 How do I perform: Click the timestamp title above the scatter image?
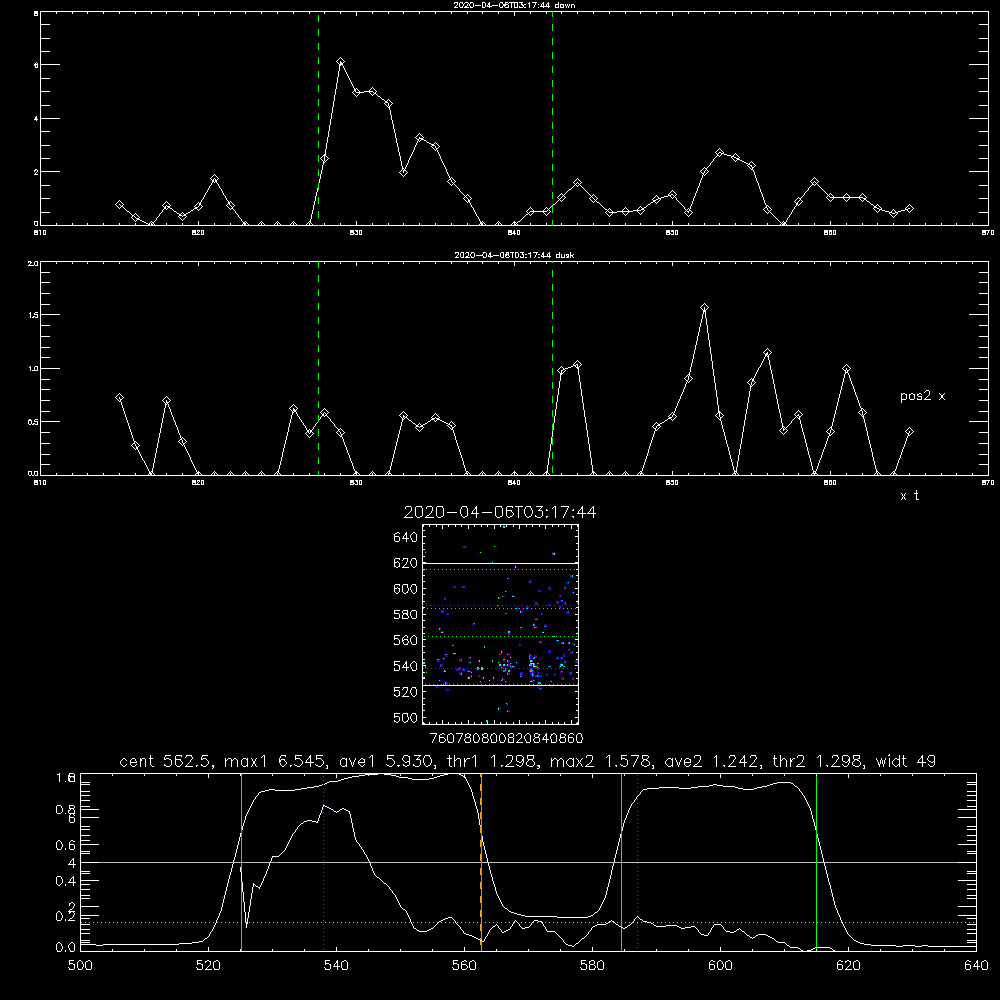(x=500, y=512)
